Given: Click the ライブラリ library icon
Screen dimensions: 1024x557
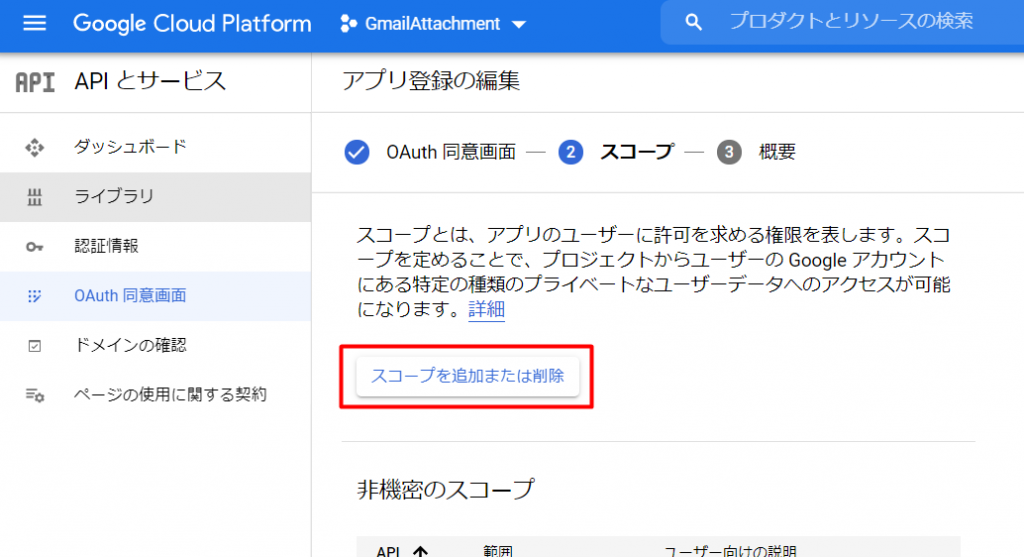Looking at the screenshot, I should point(35,197).
